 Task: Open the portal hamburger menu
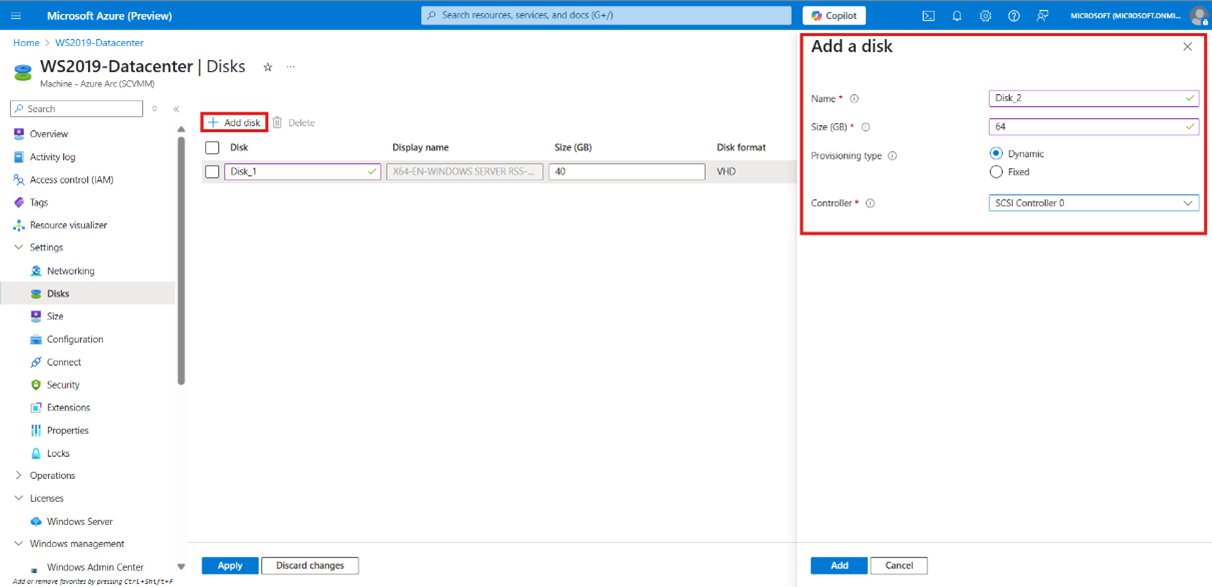point(16,16)
